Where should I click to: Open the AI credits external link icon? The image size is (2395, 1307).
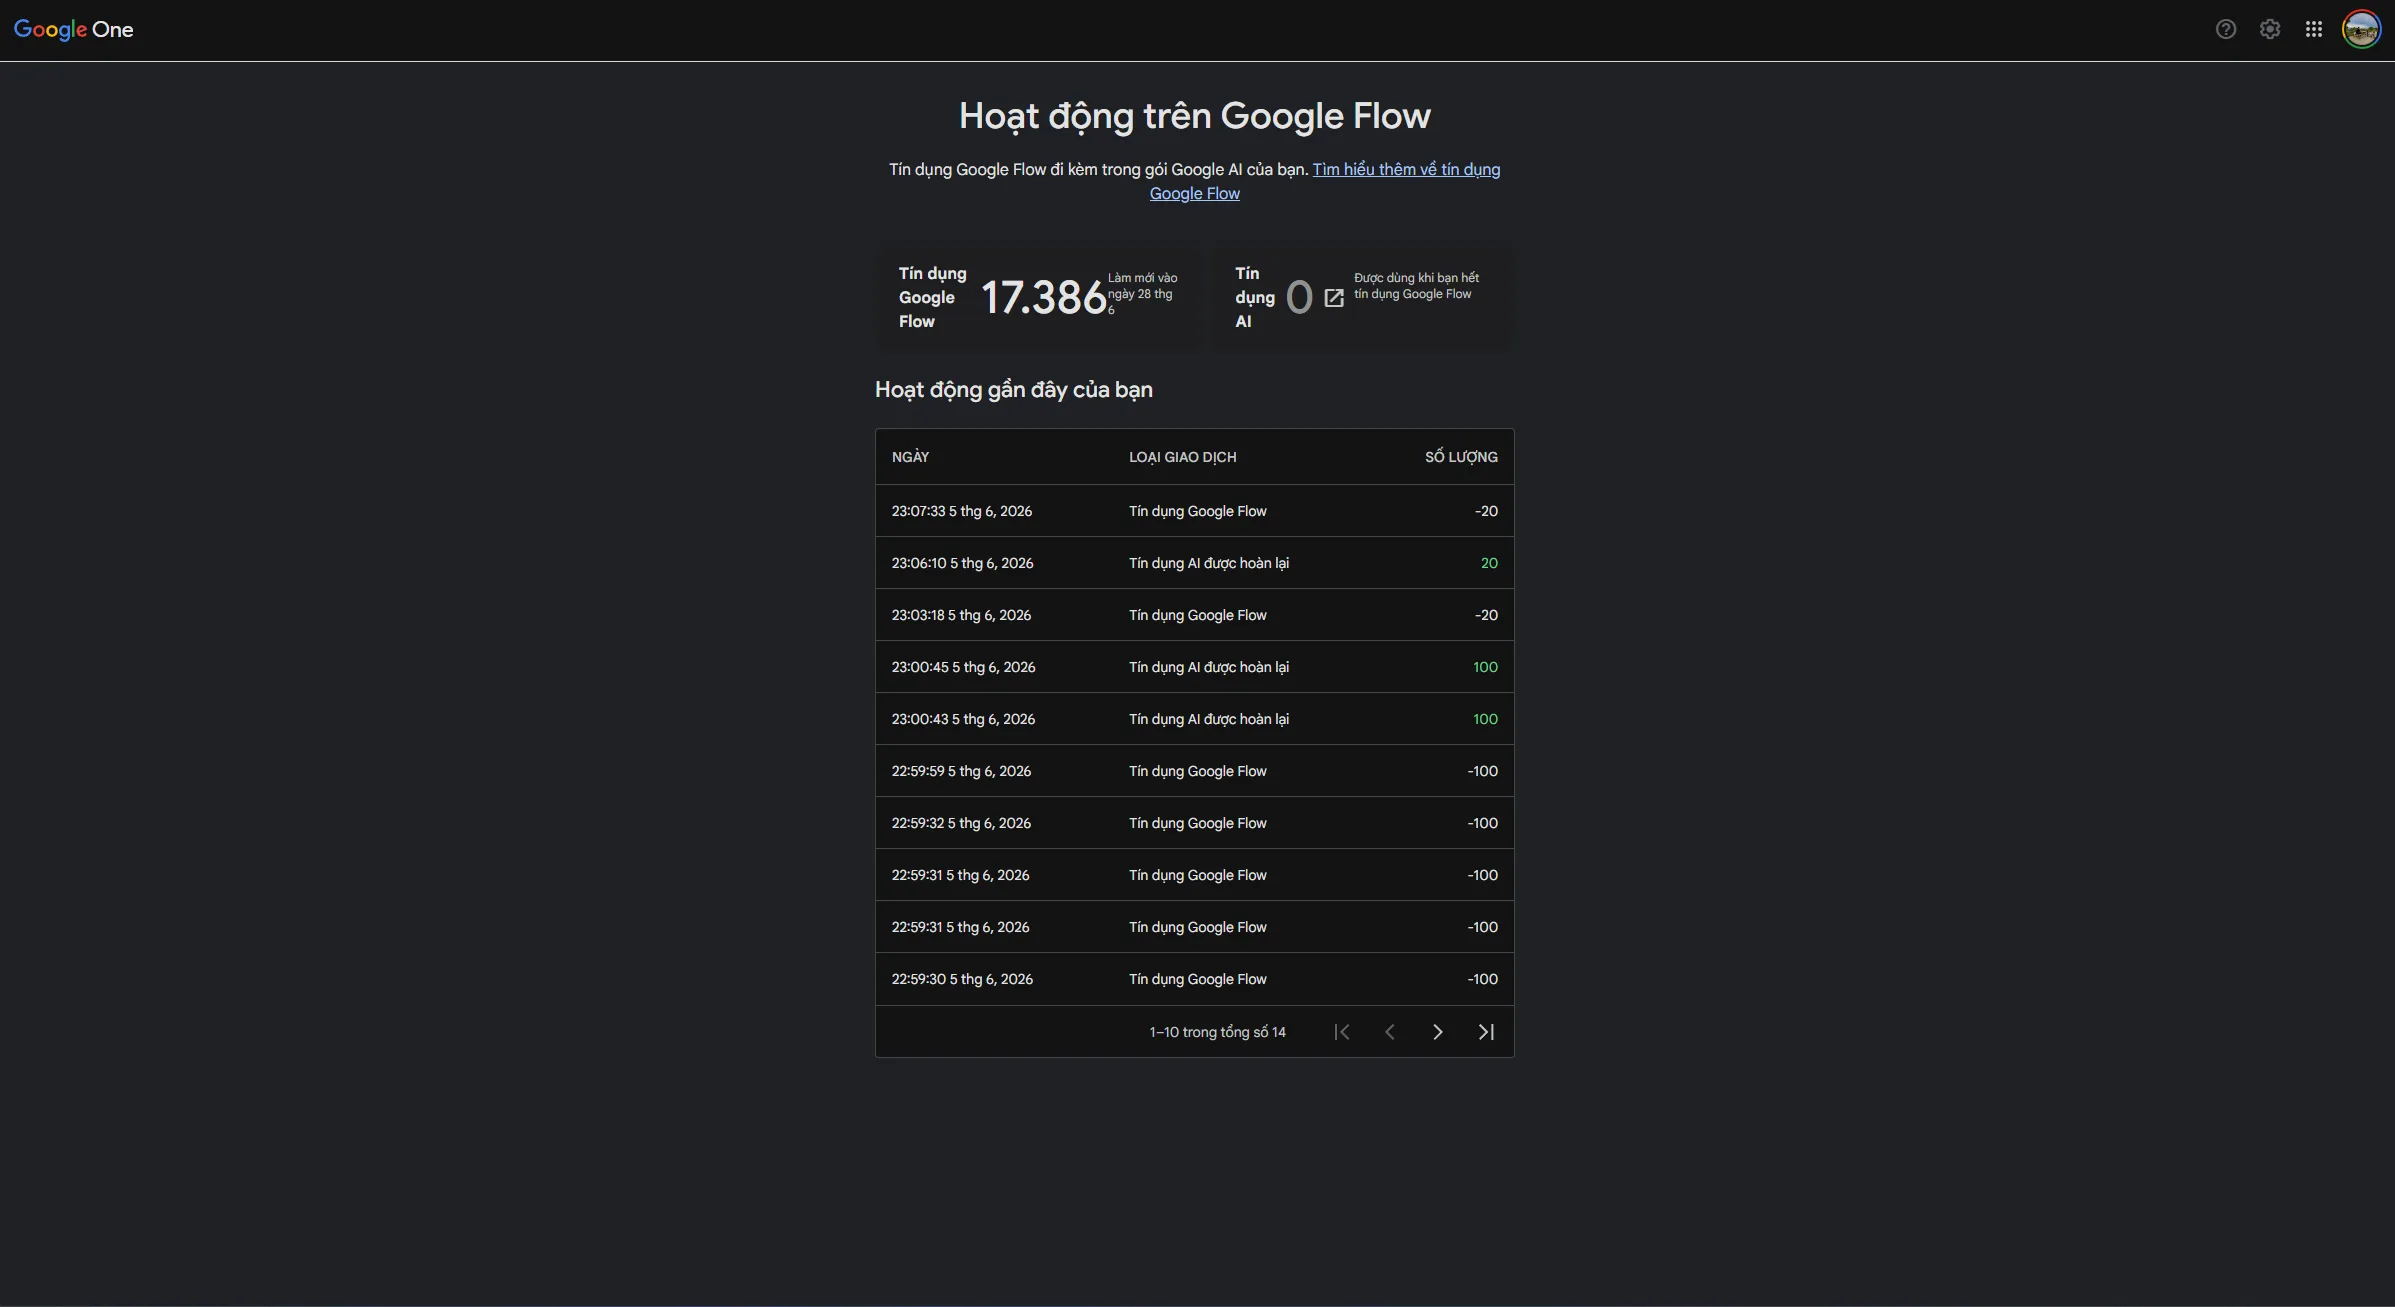(x=1334, y=298)
